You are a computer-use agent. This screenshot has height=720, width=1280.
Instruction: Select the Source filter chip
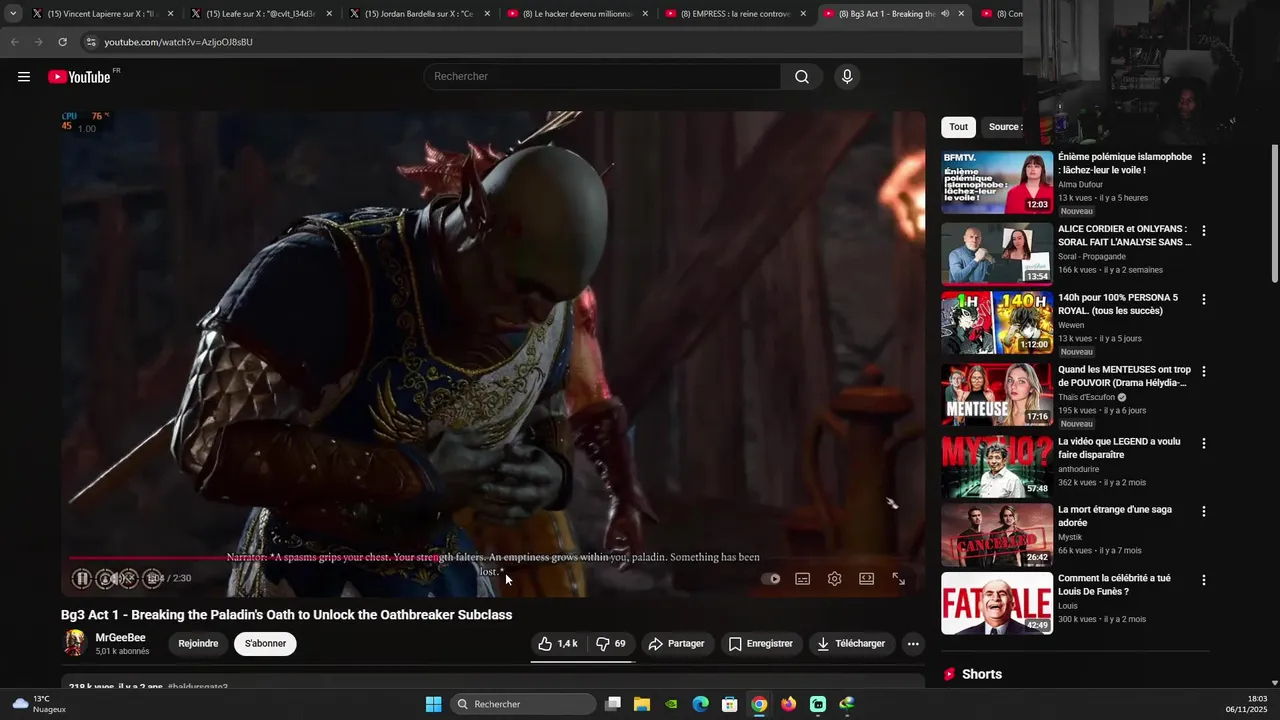click(x=1004, y=127)
